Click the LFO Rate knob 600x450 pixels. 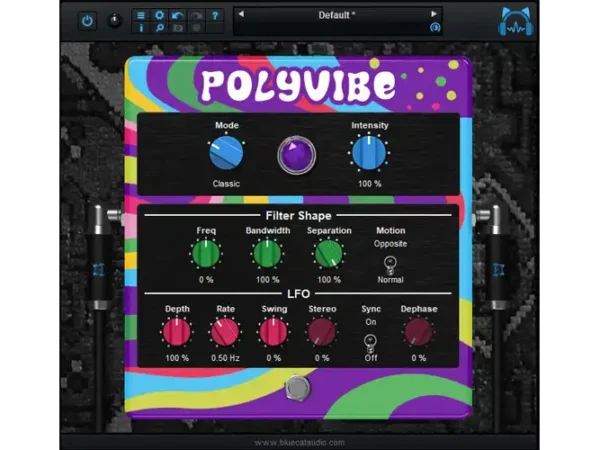pos(225,332)
